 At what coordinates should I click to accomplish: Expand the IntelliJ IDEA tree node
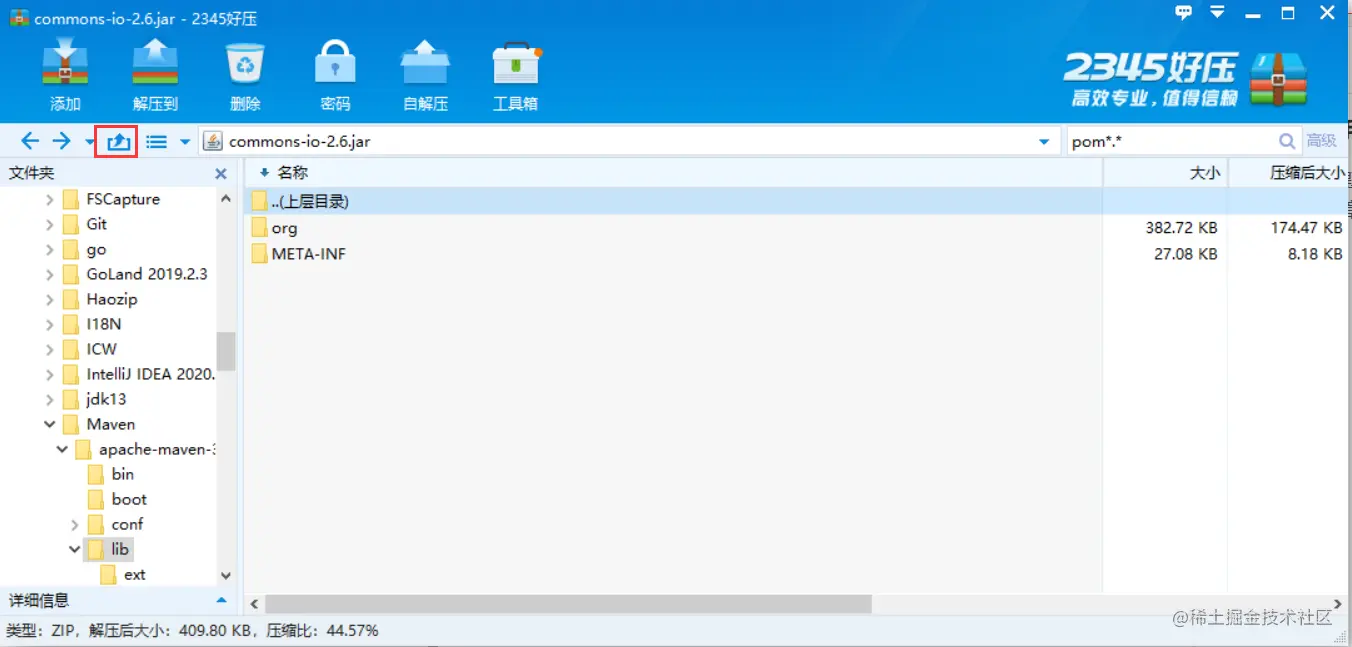50,374
